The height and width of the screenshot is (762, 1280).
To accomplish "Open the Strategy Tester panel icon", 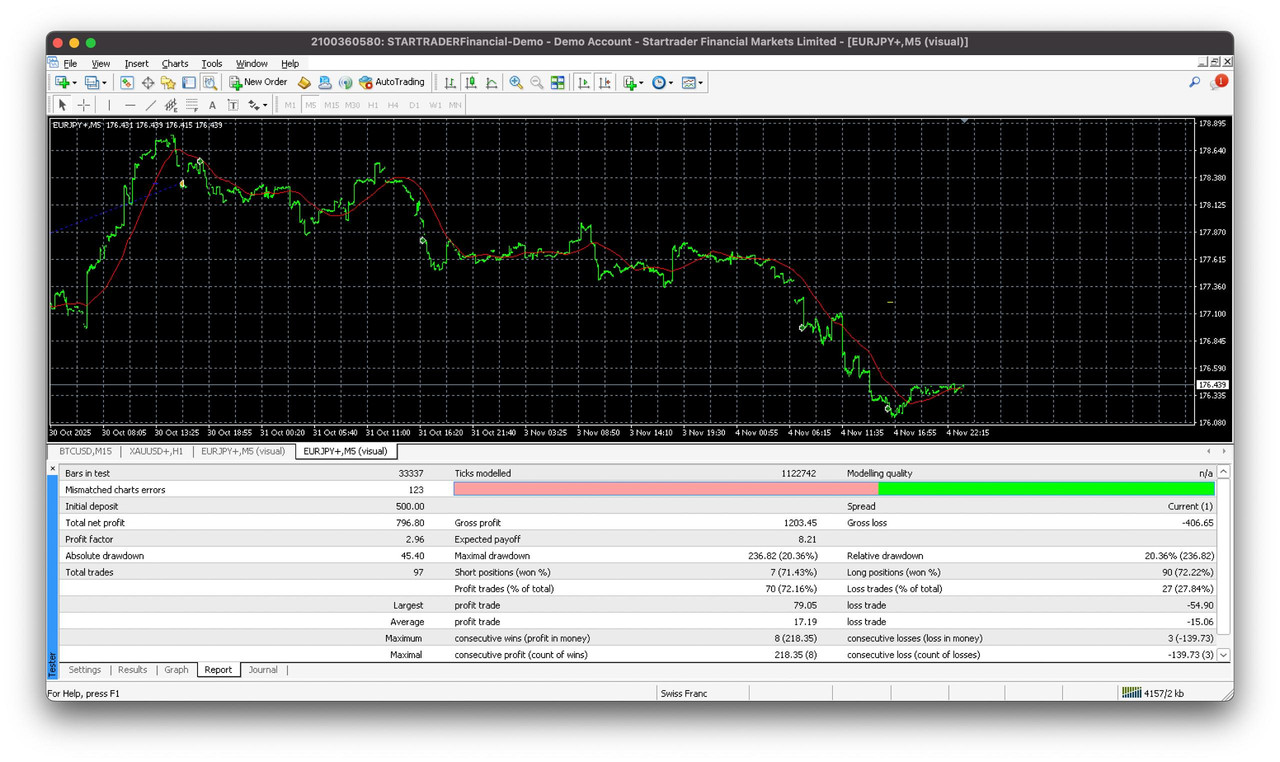I will pyautogui.click(x=209, y=82).
